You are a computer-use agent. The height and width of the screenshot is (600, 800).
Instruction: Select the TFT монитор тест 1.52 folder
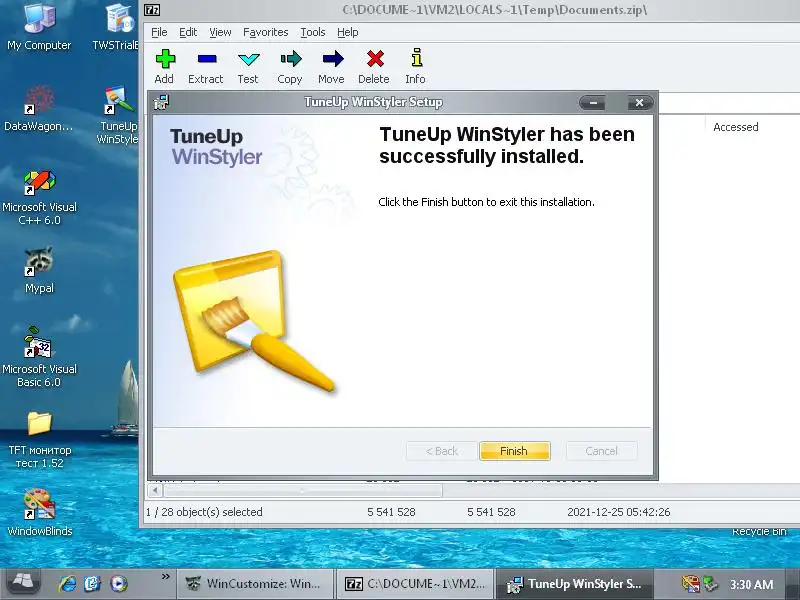(40, 441)
